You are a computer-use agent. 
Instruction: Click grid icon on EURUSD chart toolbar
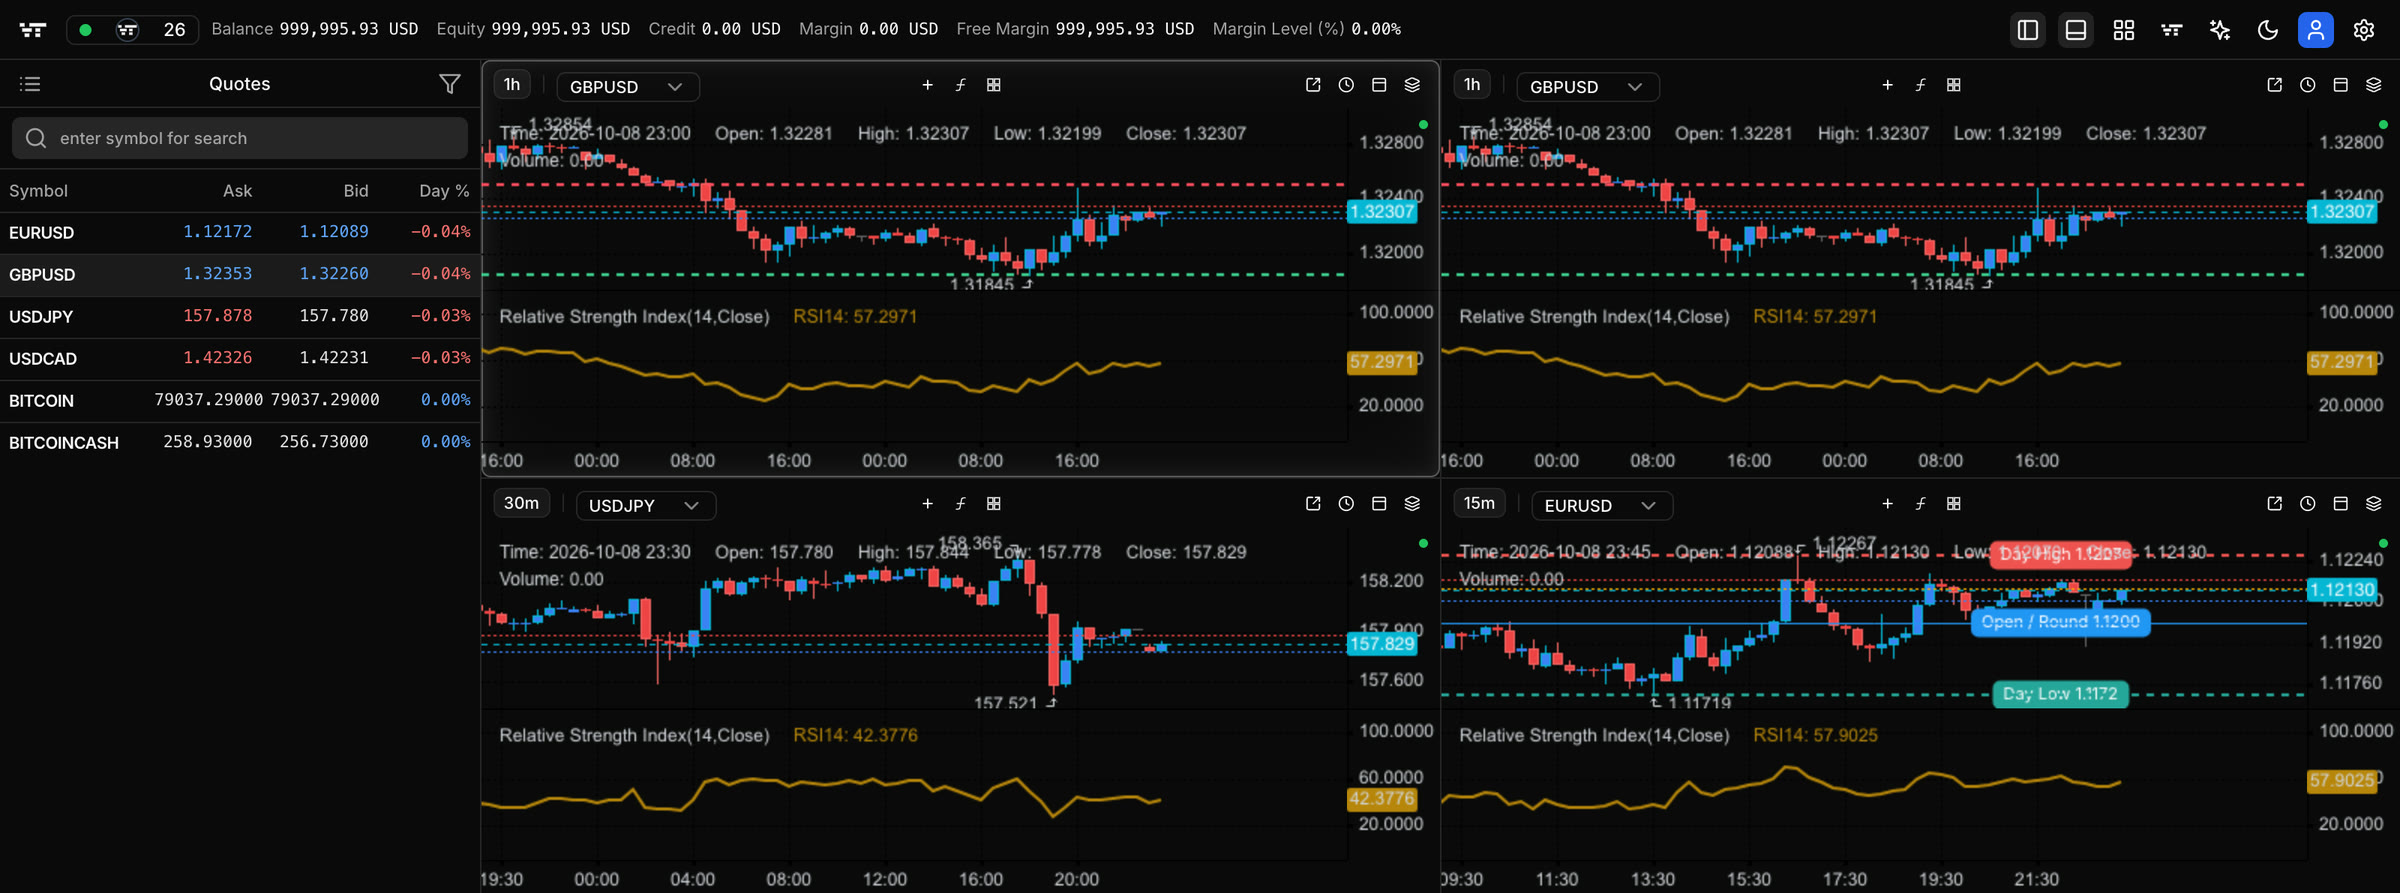(1953, 504)
